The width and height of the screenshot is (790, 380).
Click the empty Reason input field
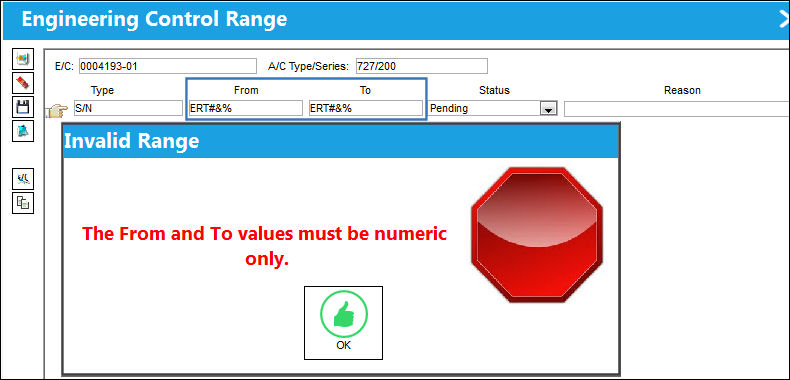tap(677, 109)
